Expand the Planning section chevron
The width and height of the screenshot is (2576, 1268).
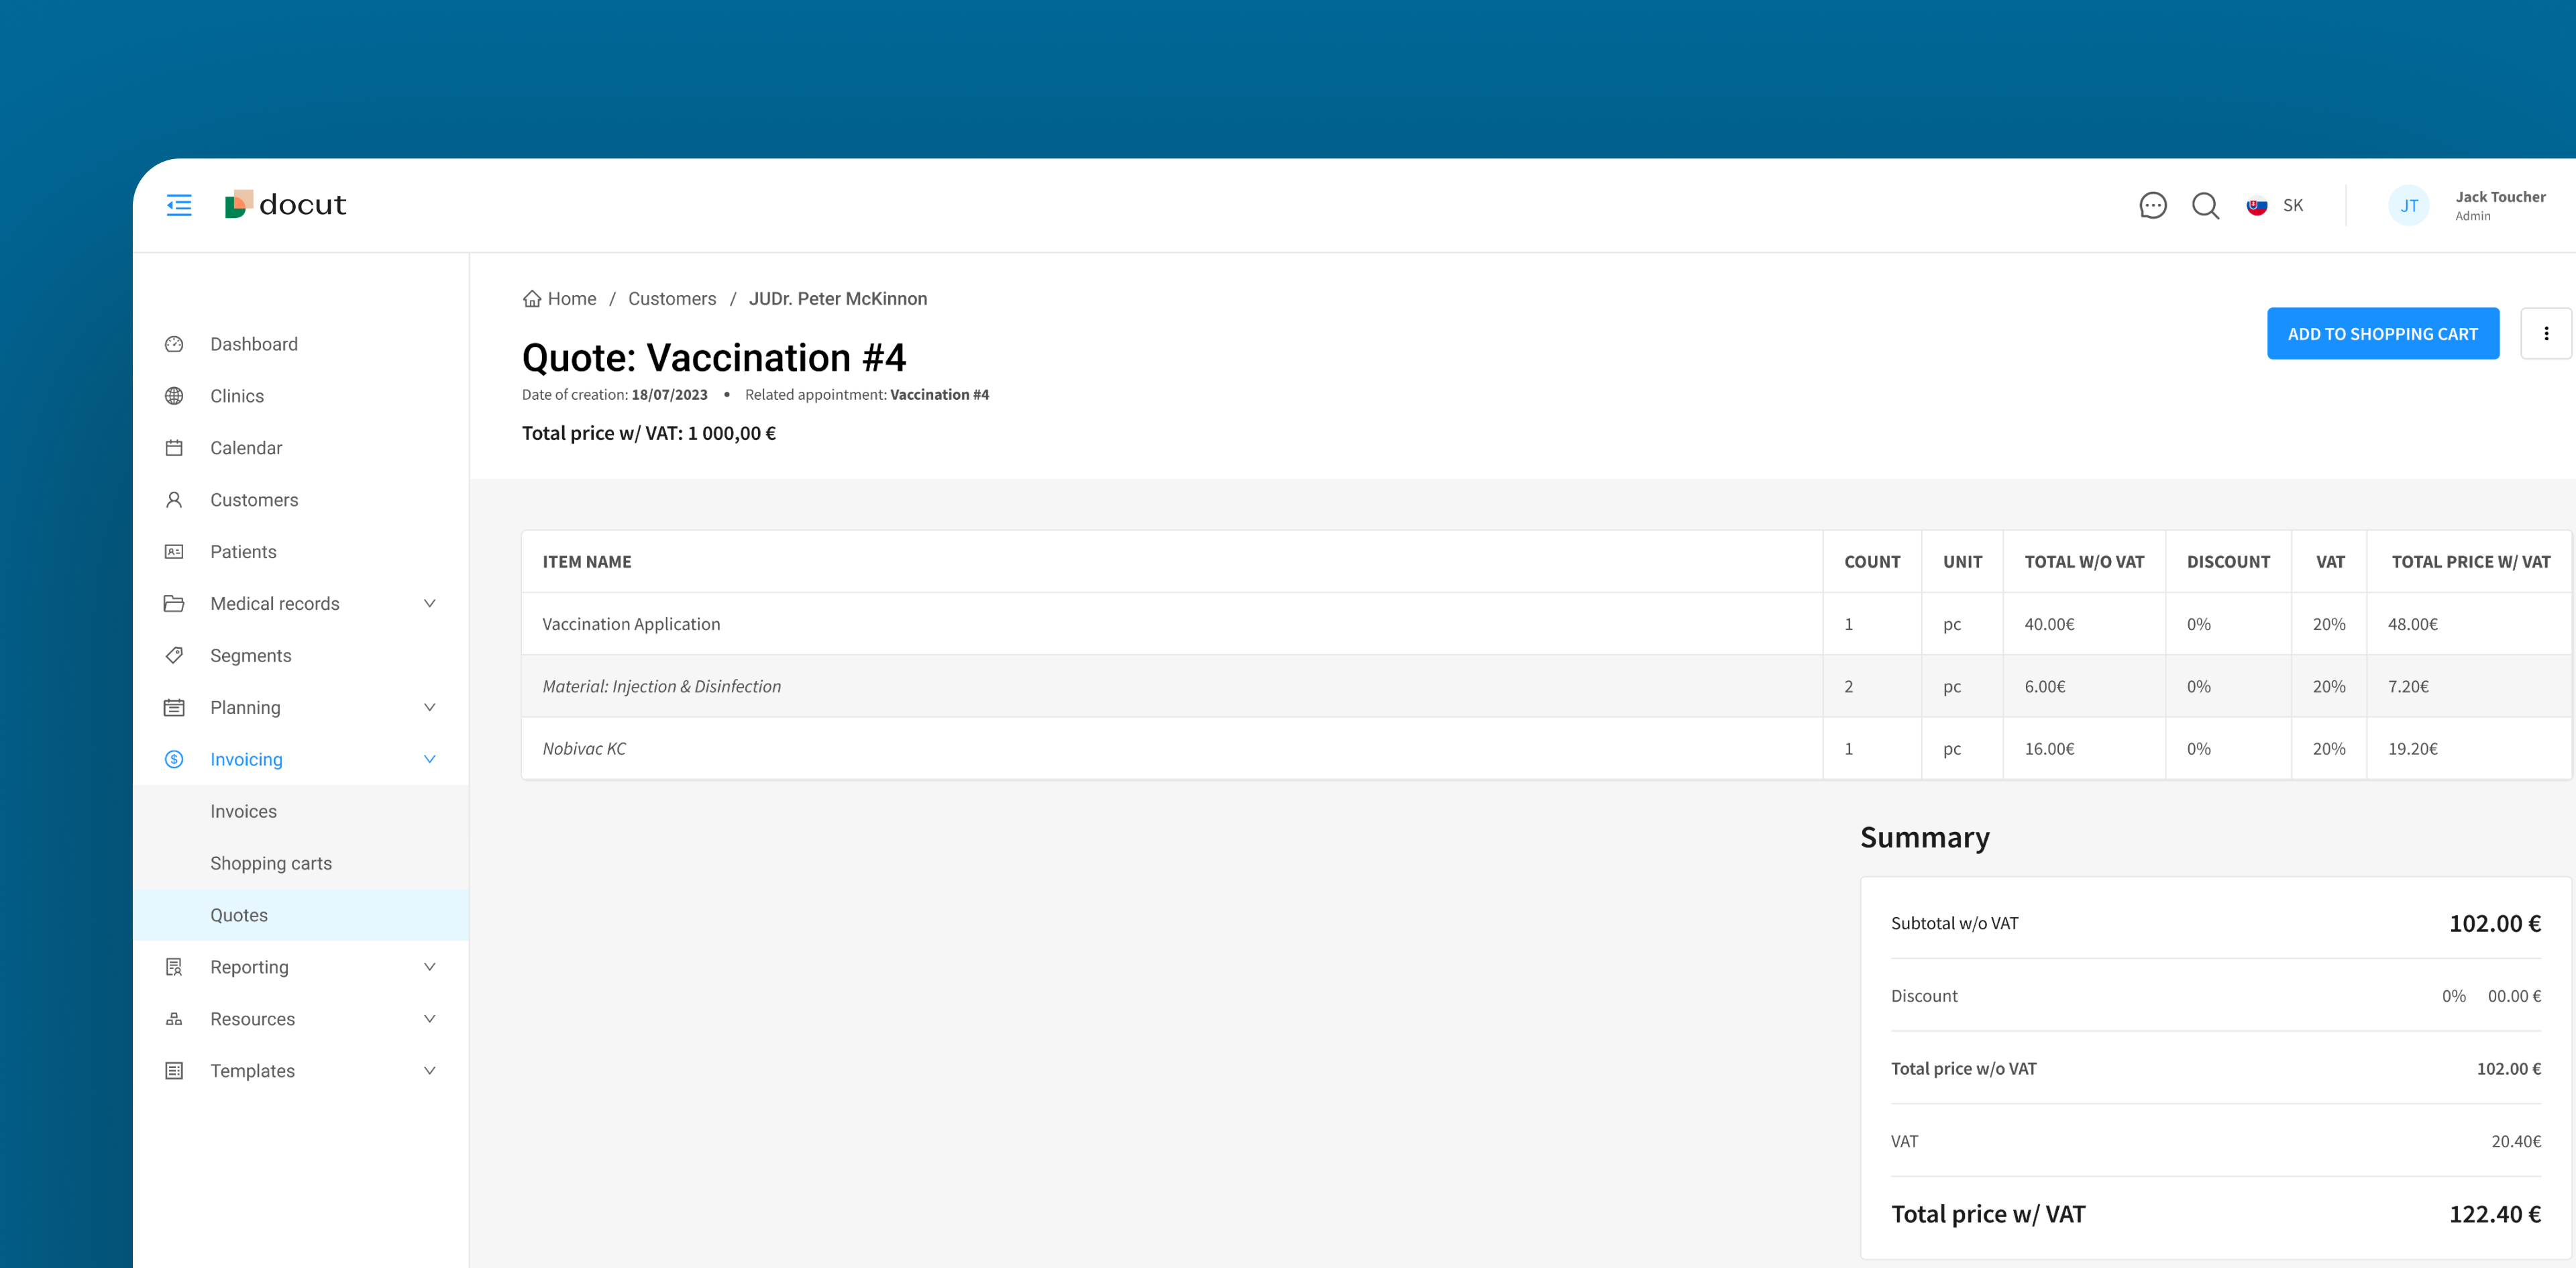pos(429,708)
